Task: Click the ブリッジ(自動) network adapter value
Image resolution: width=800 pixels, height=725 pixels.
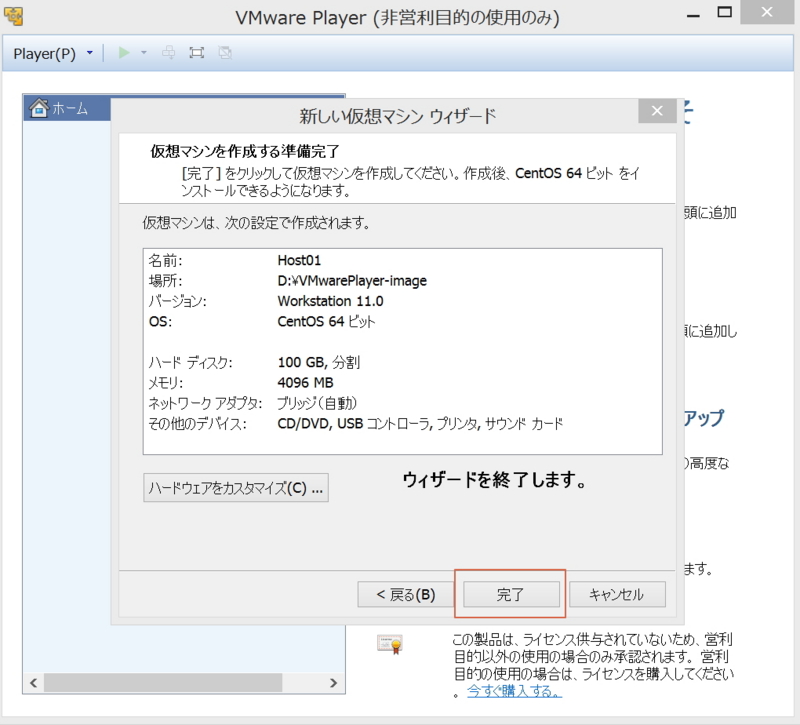Action: pos(317,403)
